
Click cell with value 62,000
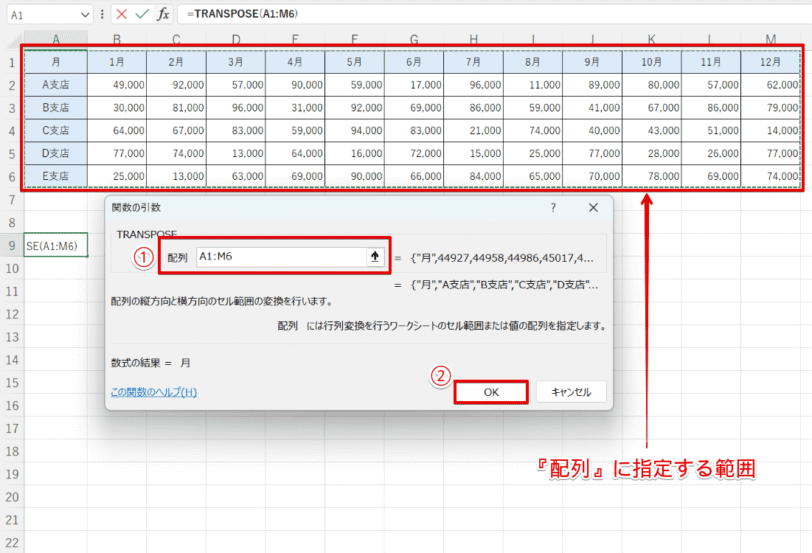click(771, 85)
